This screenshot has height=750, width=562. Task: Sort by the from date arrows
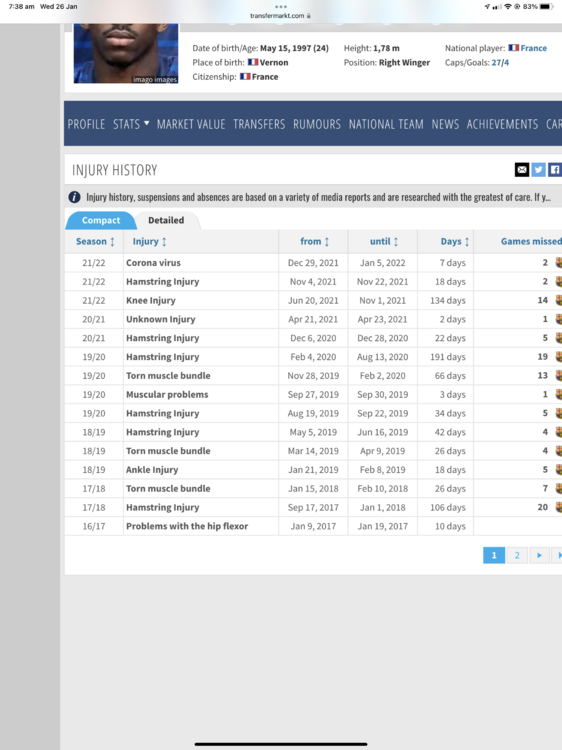327,242
